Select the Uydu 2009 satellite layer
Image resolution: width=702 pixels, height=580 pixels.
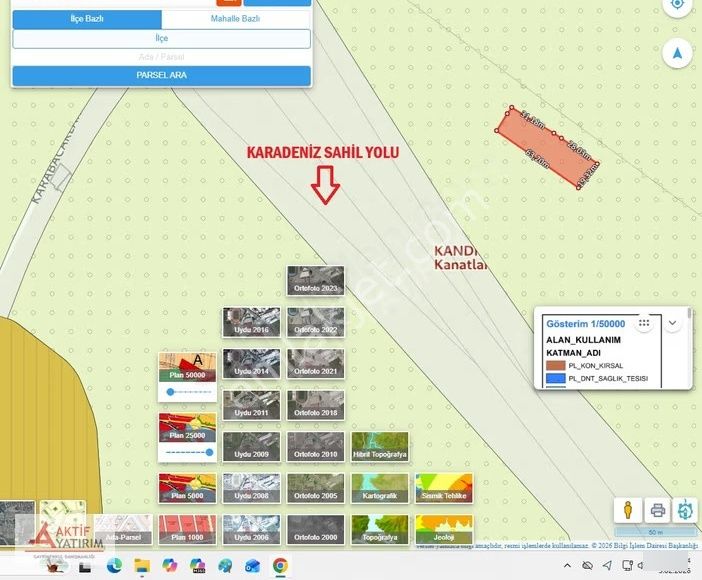[x=252, y=447]
